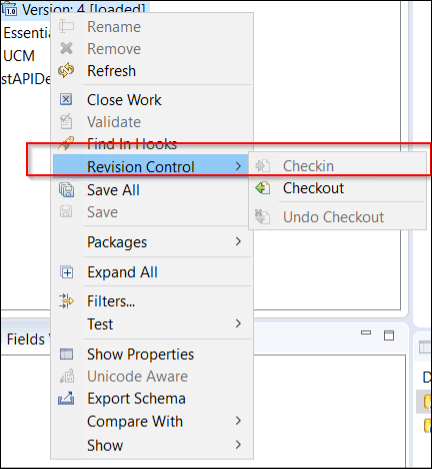Expand the Compare With submenu arrow
432x469 pixels.
238,421
